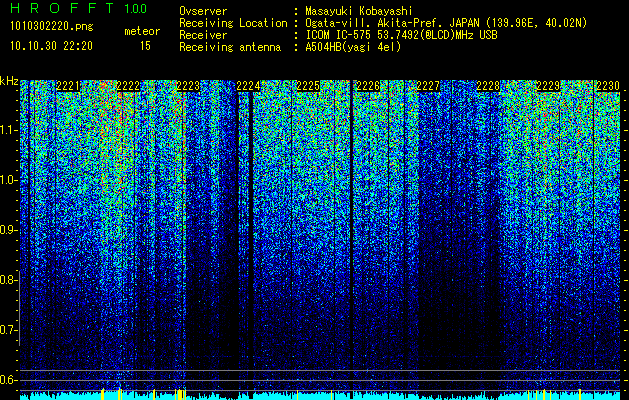Click the Receiving Location label

[x=233, y=23]
